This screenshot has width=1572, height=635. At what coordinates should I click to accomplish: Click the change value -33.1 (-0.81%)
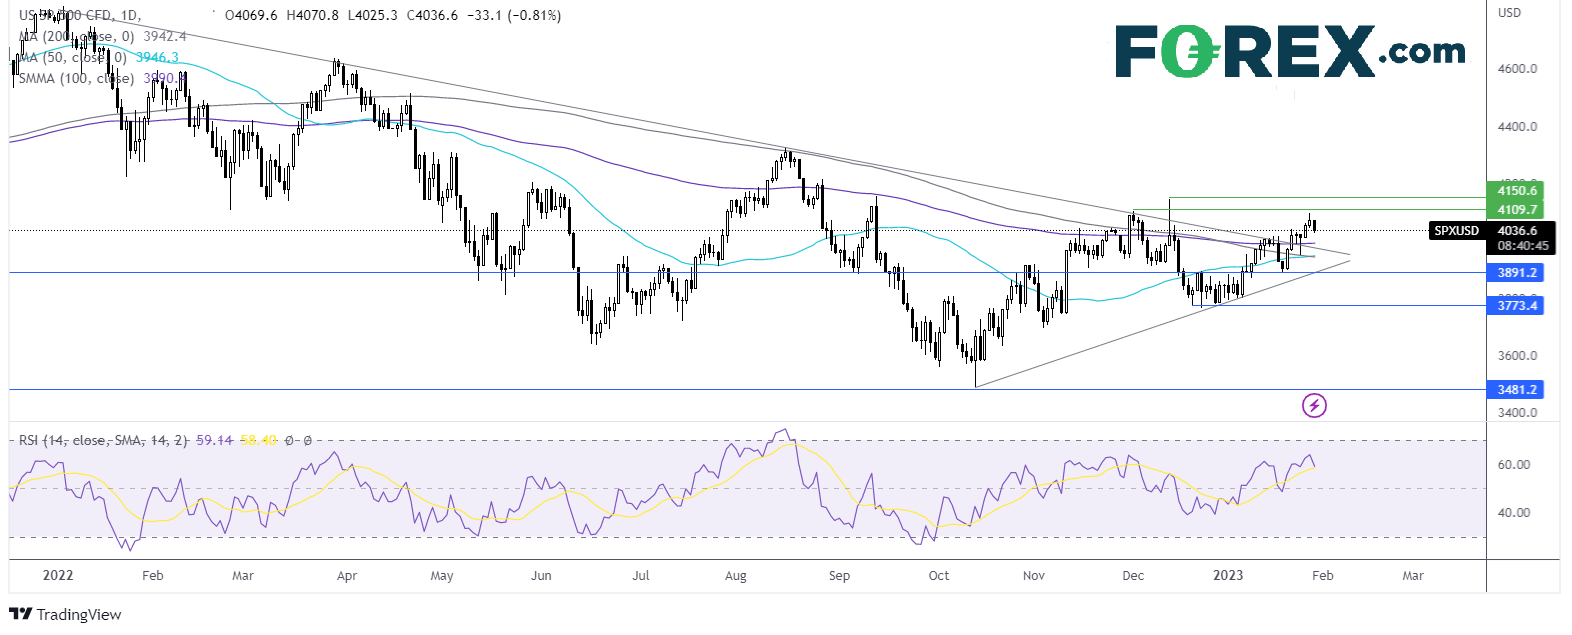coord(514,16)
